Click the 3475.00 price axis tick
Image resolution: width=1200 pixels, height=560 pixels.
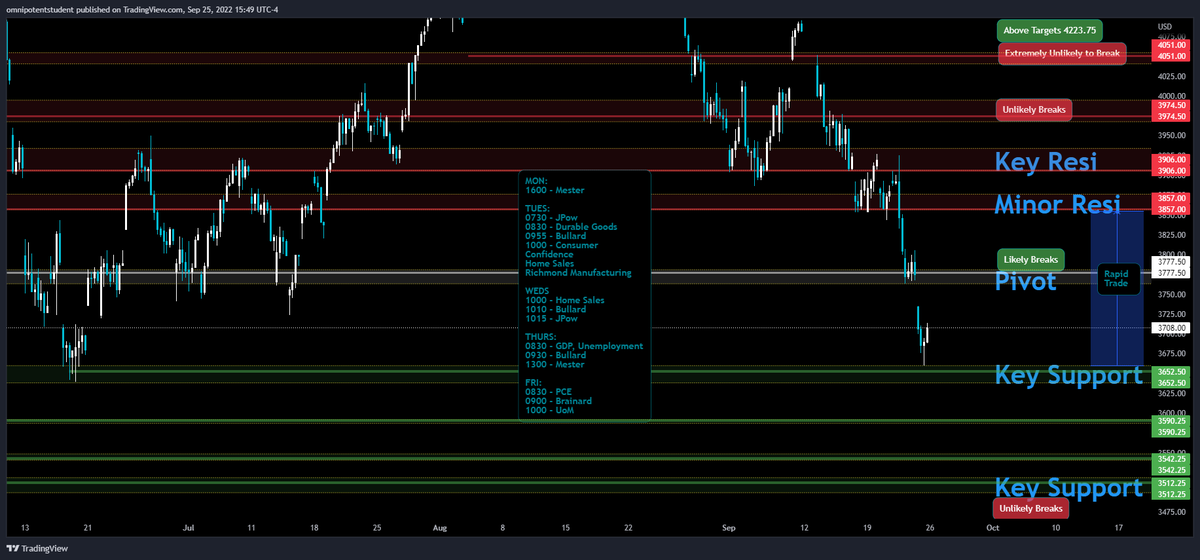pos(1171,511)
